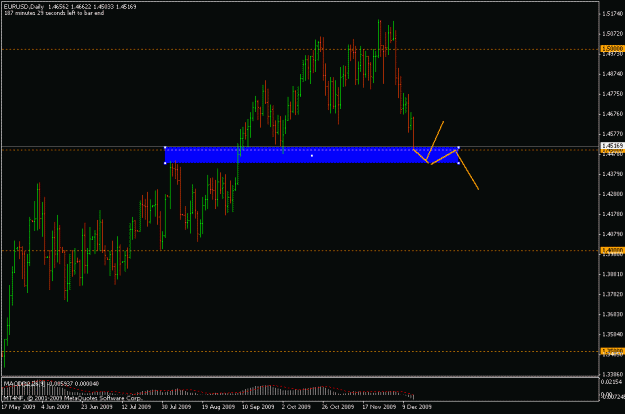The width and height of the screenshot is (625, 414).
Task: Click the '187 minutes 29 seconds left' bar timer text
Action: coord(54,13)
